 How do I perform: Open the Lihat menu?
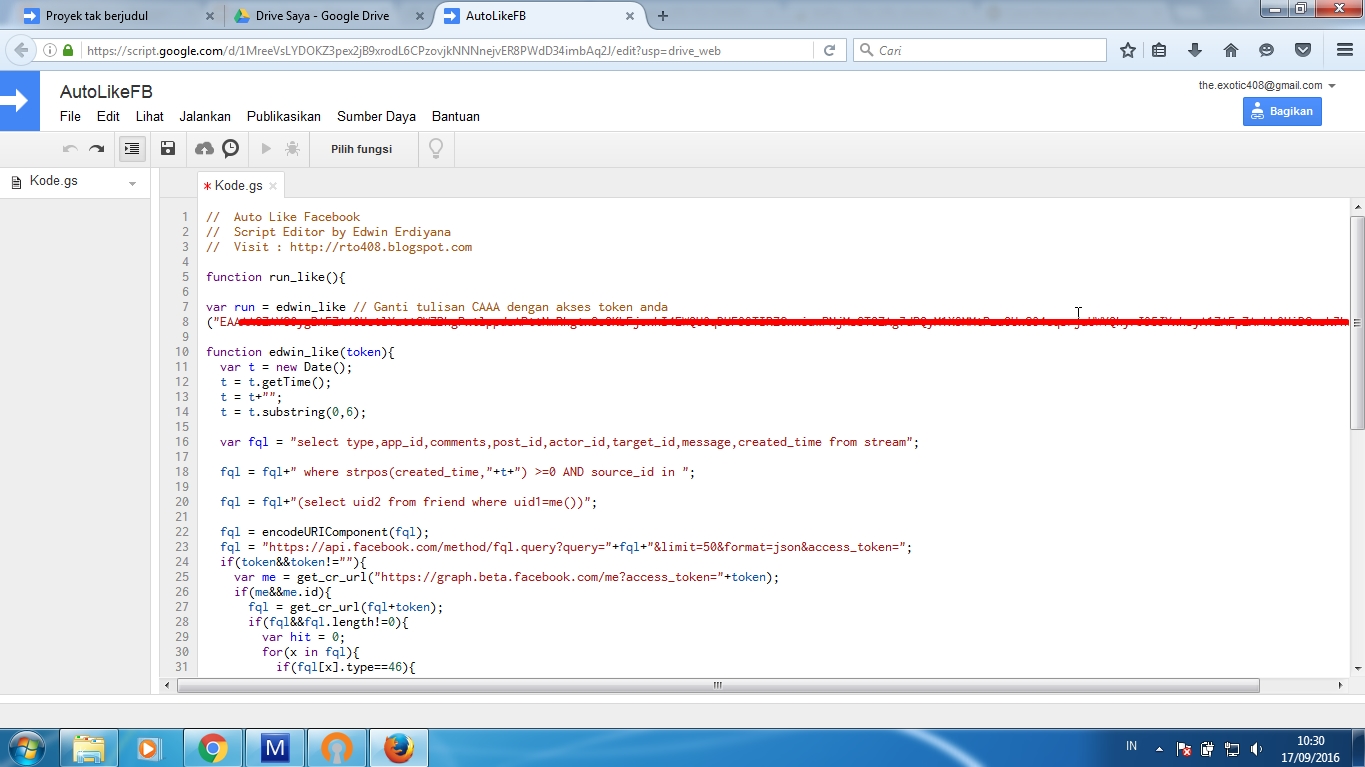[150, 116]
